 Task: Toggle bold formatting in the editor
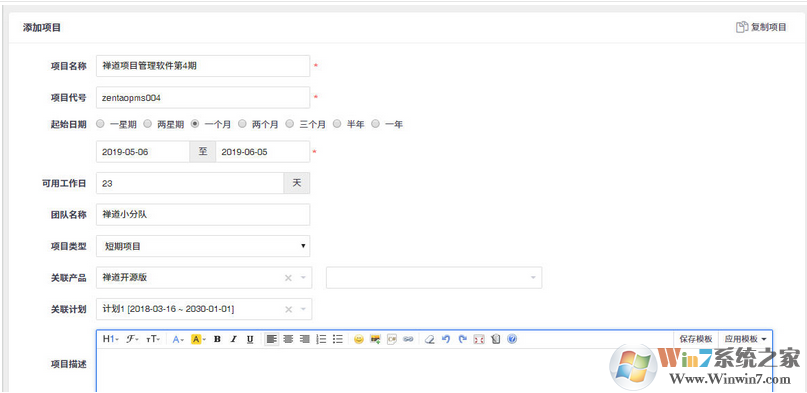[x=217, y=339]
